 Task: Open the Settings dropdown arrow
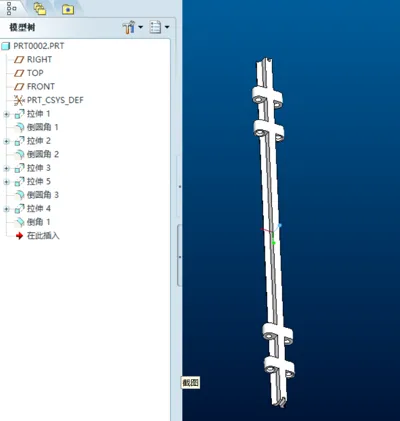140,27
